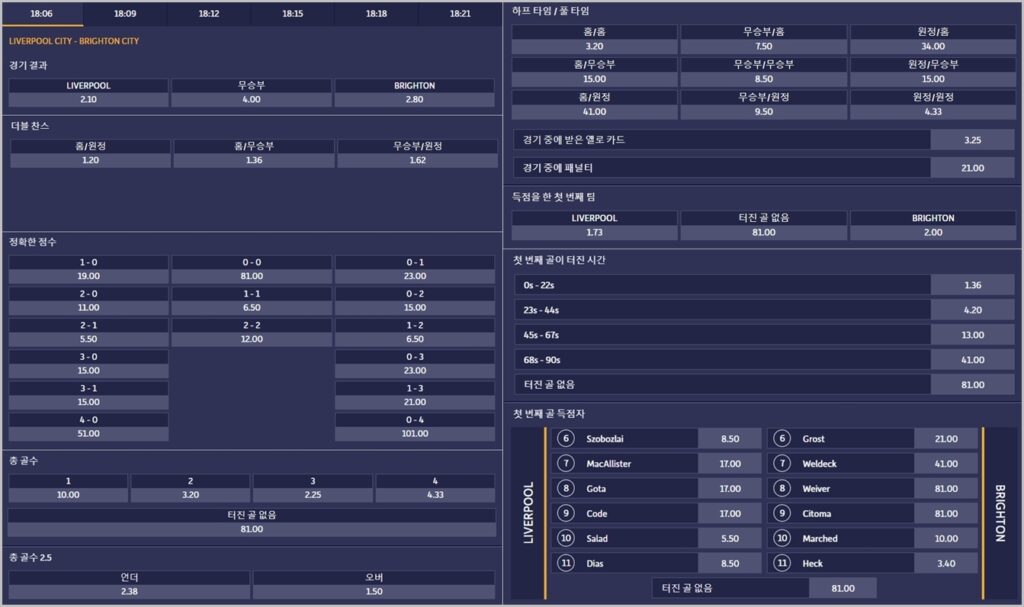The height and width of the screenshot is (607, 1024).
Task: Select 무승부/홈 half-time/full-time at 7.50
Action: pos(763,39)
